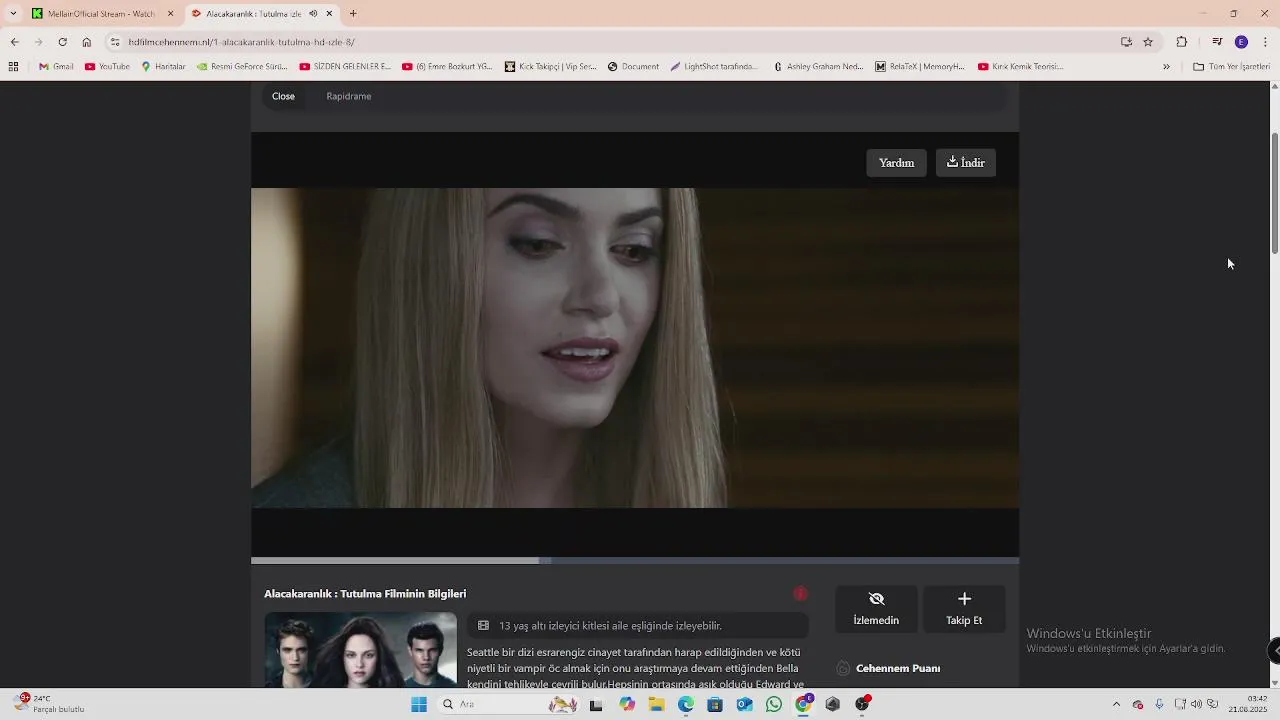
Task: Expand the tab search dropdown
Action: [12, 14]
